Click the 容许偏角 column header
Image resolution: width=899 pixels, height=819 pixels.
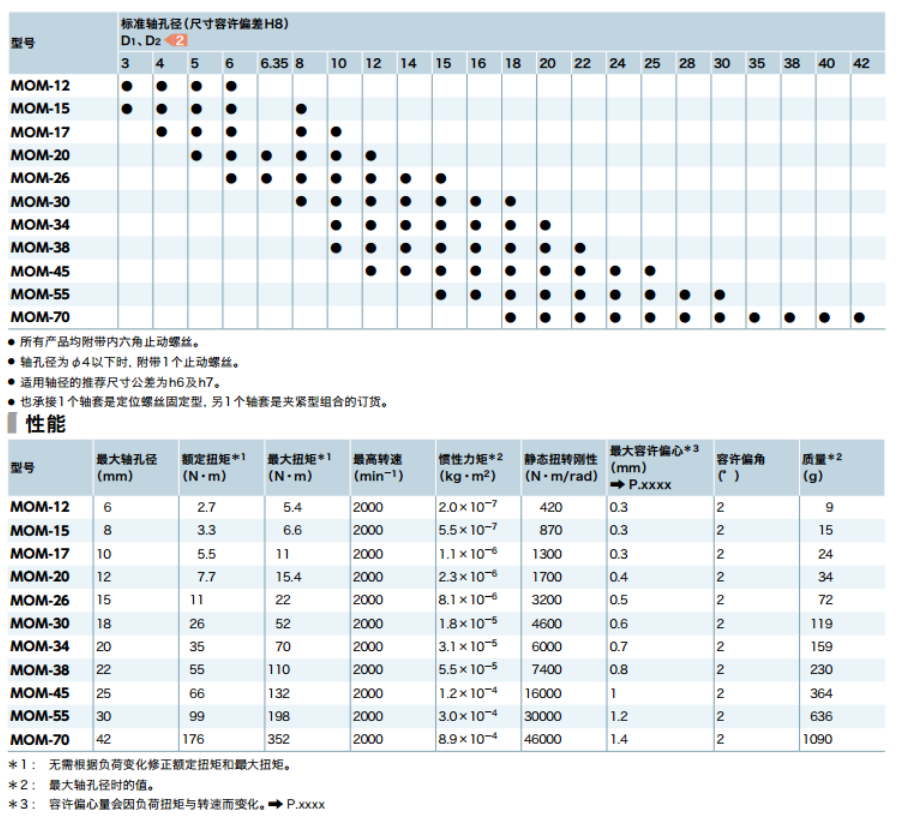(x=741, y=467)
